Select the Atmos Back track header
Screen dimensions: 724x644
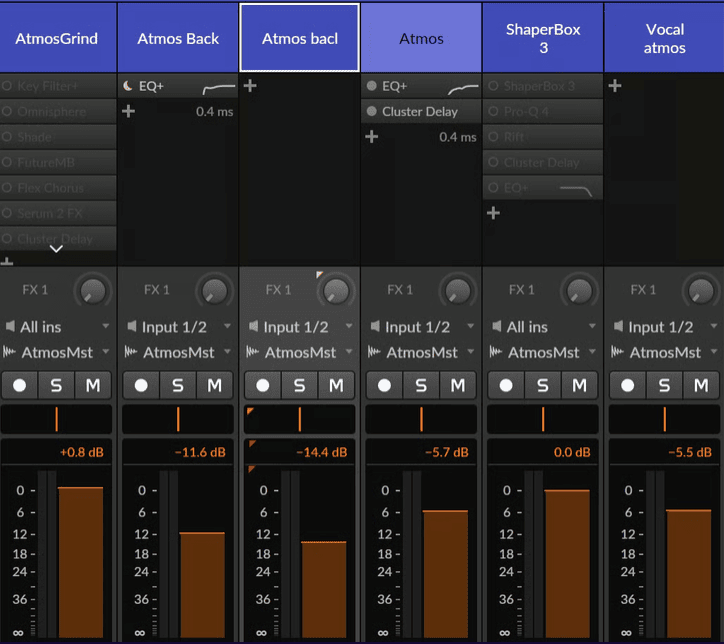coord(178,38)
